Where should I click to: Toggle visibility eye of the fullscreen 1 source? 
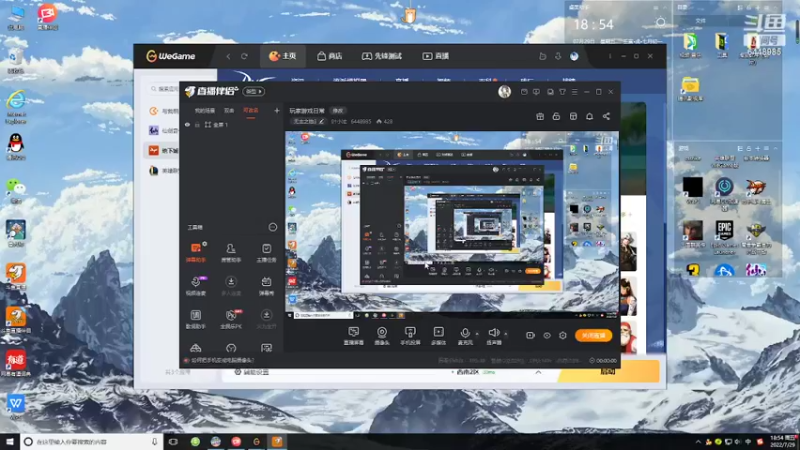[x=187, y=124]
